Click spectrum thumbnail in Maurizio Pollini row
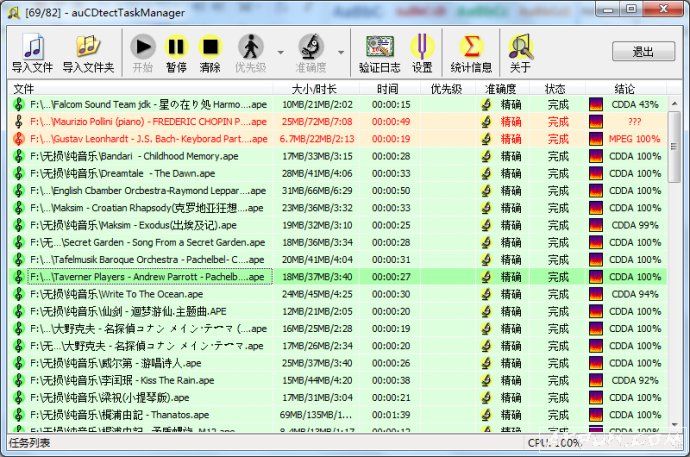The width and height of the screenshot is (690, 457). 596,122
